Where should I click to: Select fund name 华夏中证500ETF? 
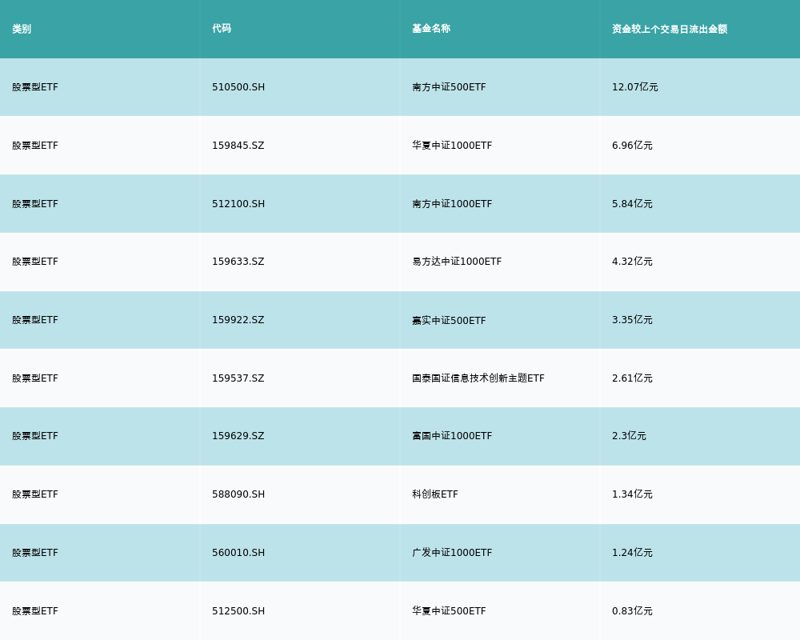point(449,611)
